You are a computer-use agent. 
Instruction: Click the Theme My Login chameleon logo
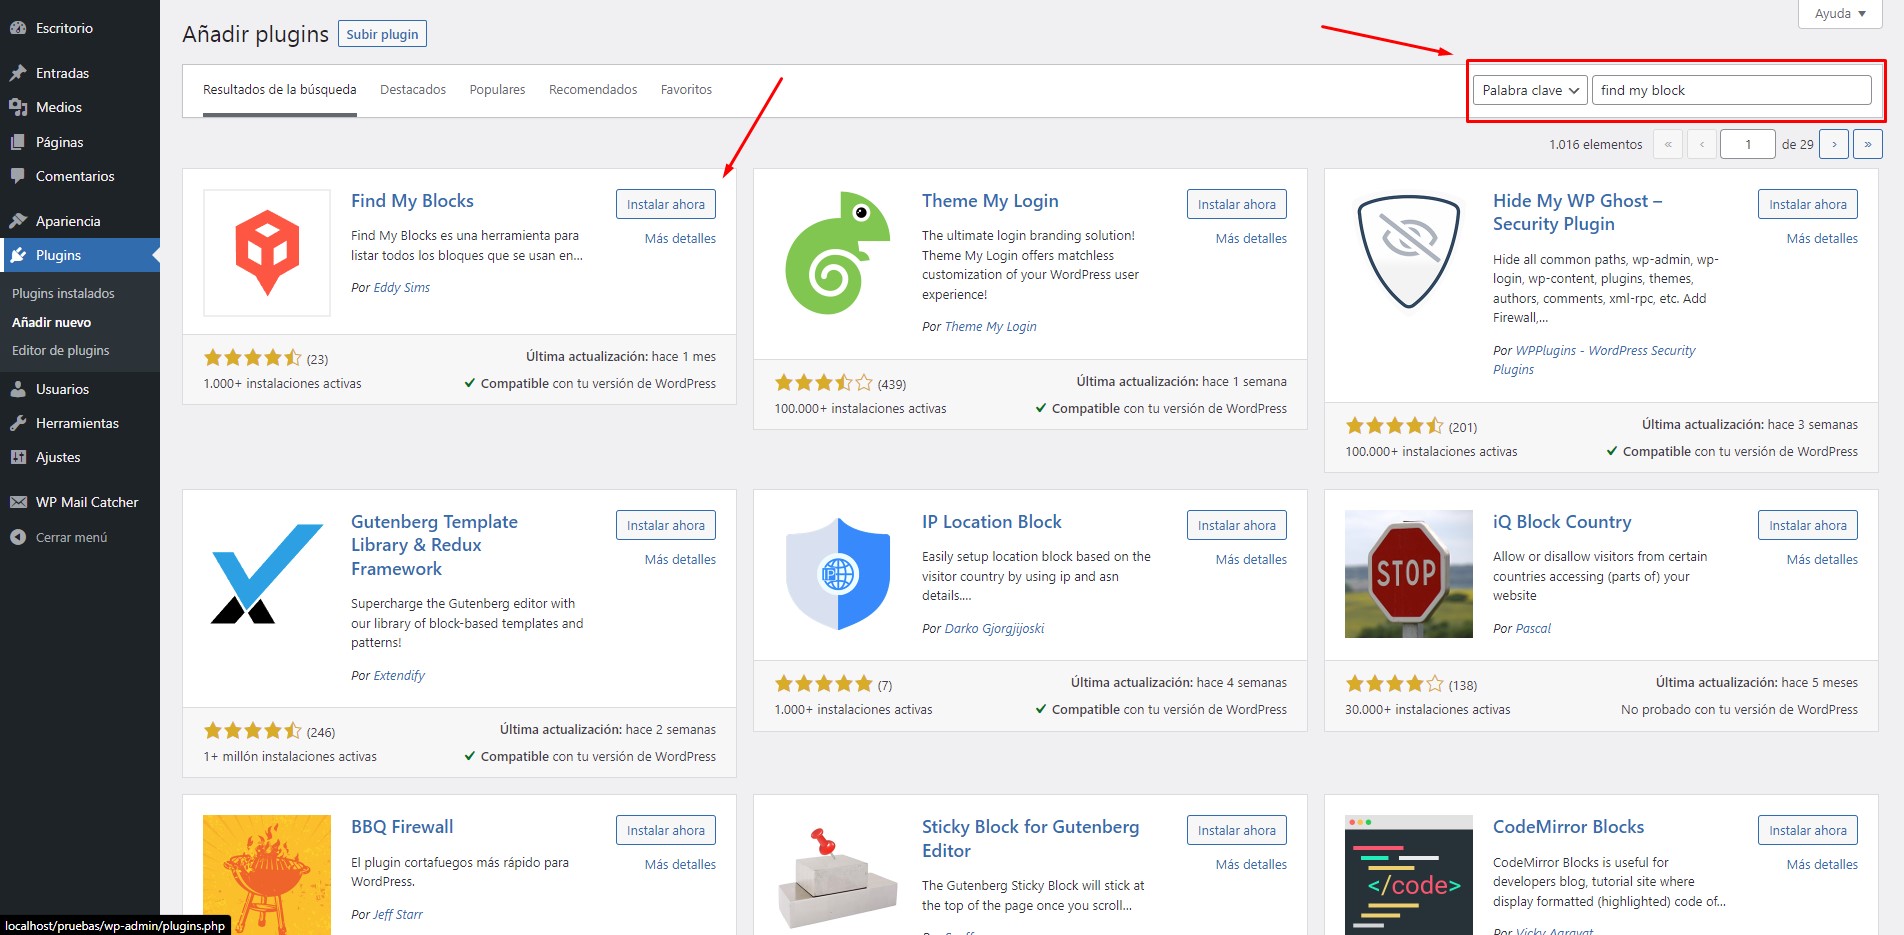tap(838, 253)
